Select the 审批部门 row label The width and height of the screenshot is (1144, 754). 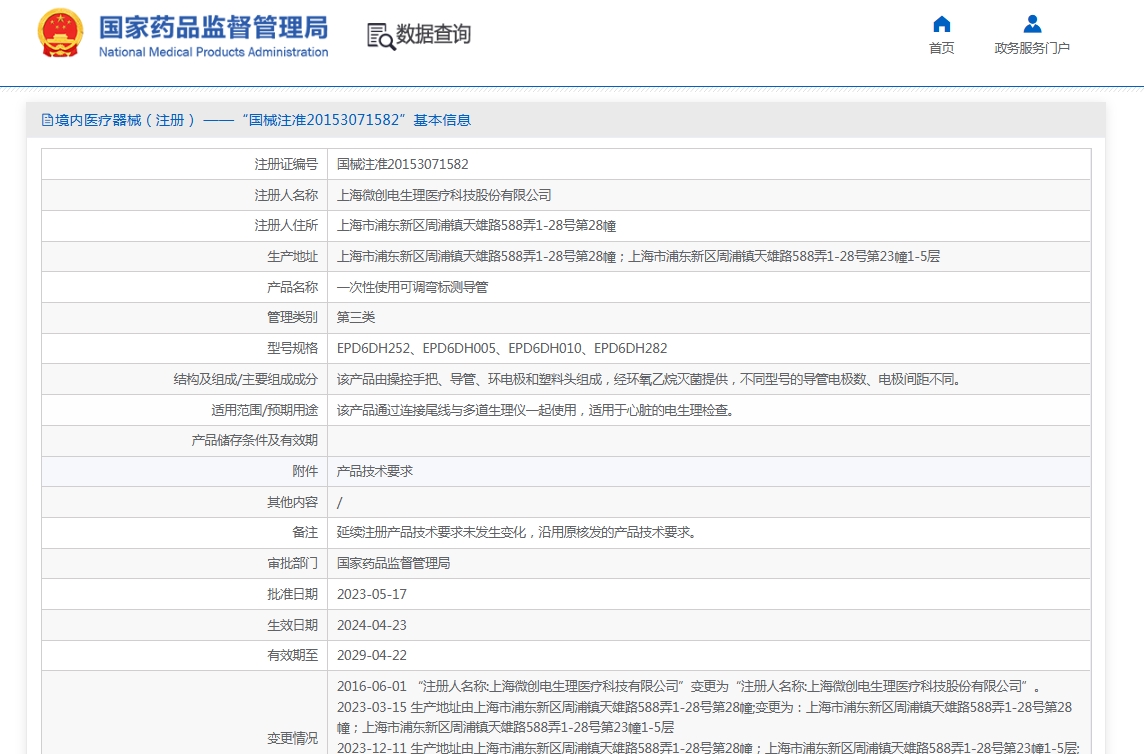pyautogui.click(x=293, y=563)
